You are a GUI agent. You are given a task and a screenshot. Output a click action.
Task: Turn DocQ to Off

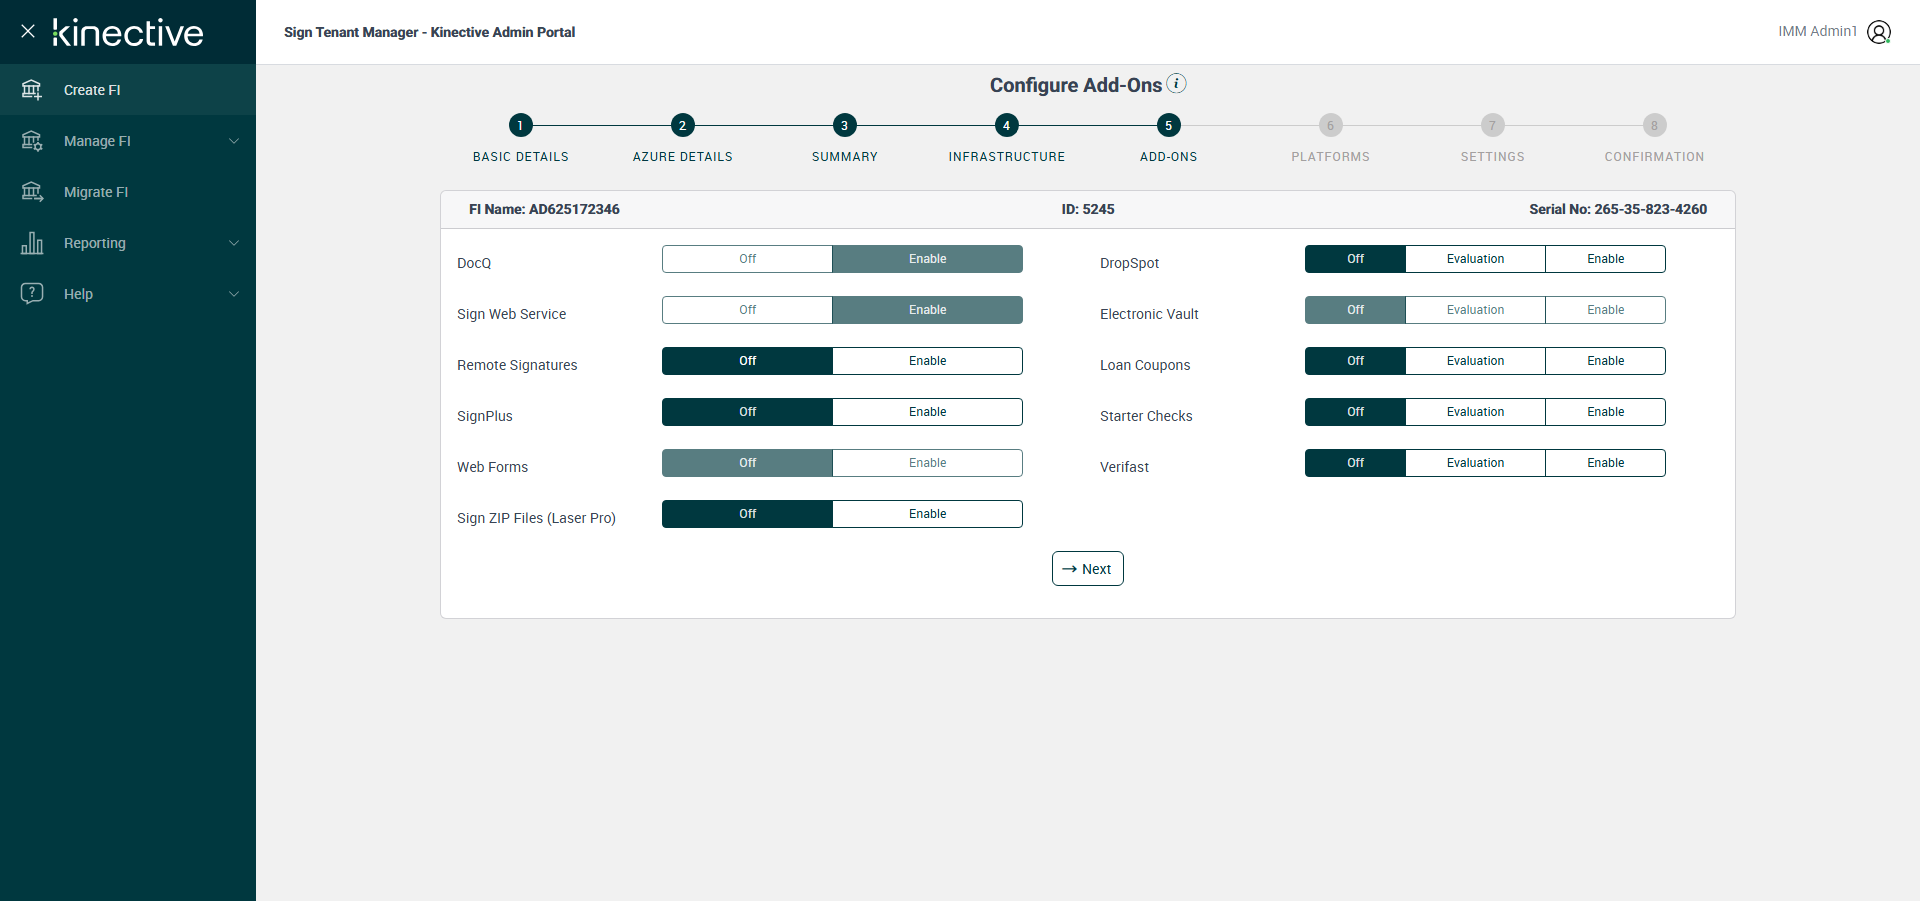click(747, 259)
